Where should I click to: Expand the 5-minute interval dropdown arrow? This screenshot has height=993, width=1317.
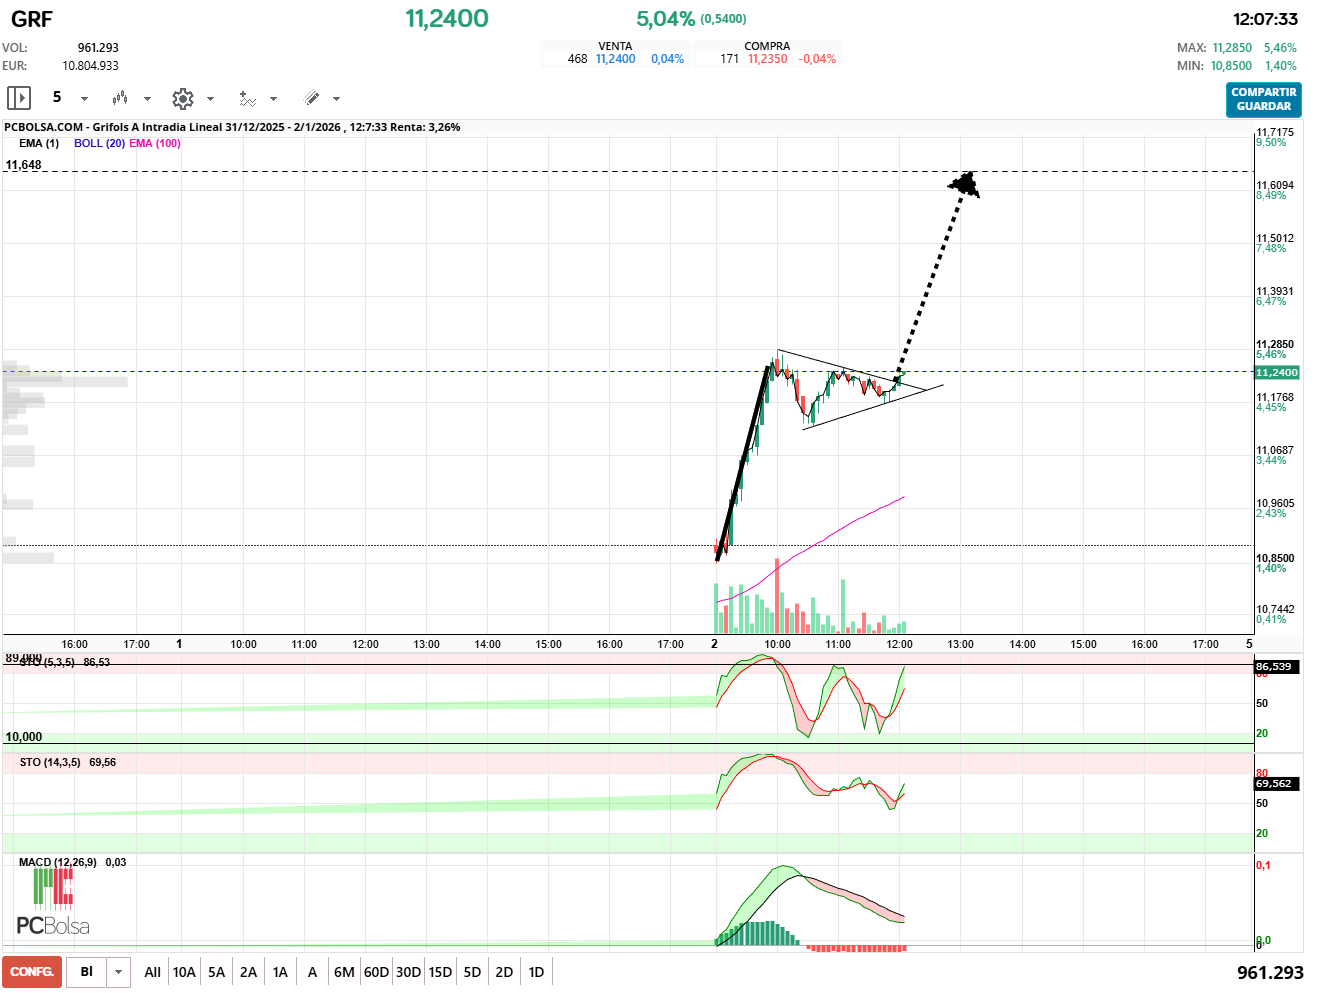click(x=84, y=99)
